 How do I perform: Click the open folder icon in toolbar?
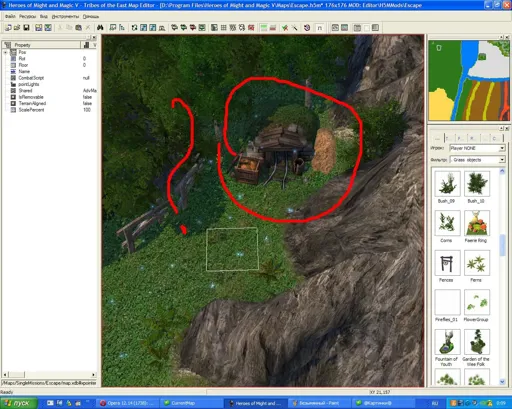(x=17, y=28)
